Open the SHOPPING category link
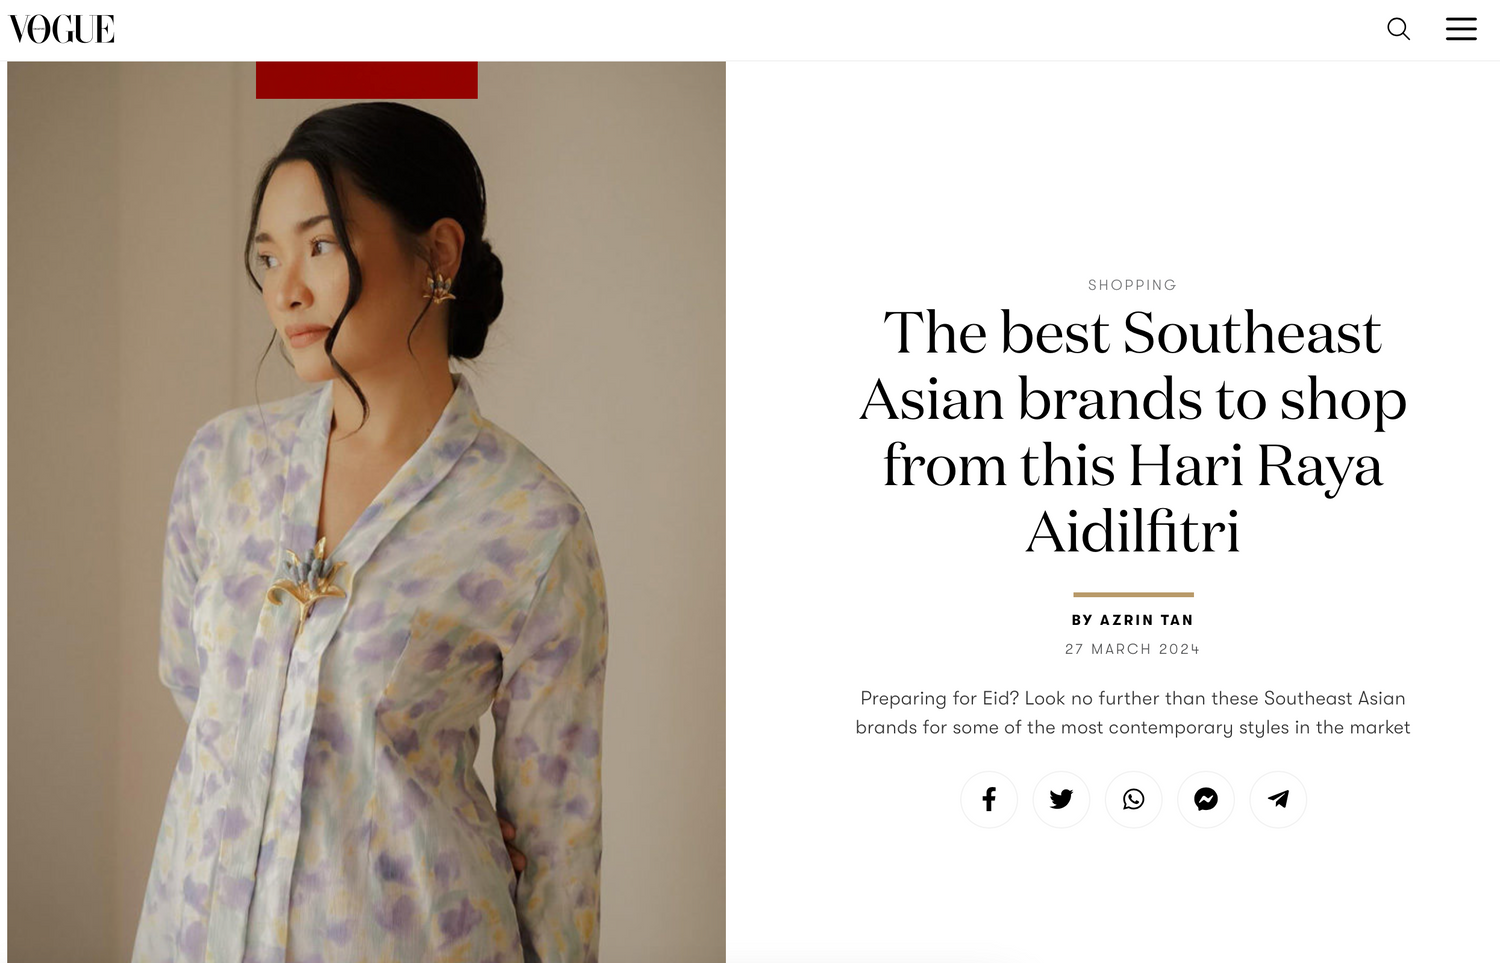The height and width of the screenshot is (963, 1500). [x=1132, y=285]
